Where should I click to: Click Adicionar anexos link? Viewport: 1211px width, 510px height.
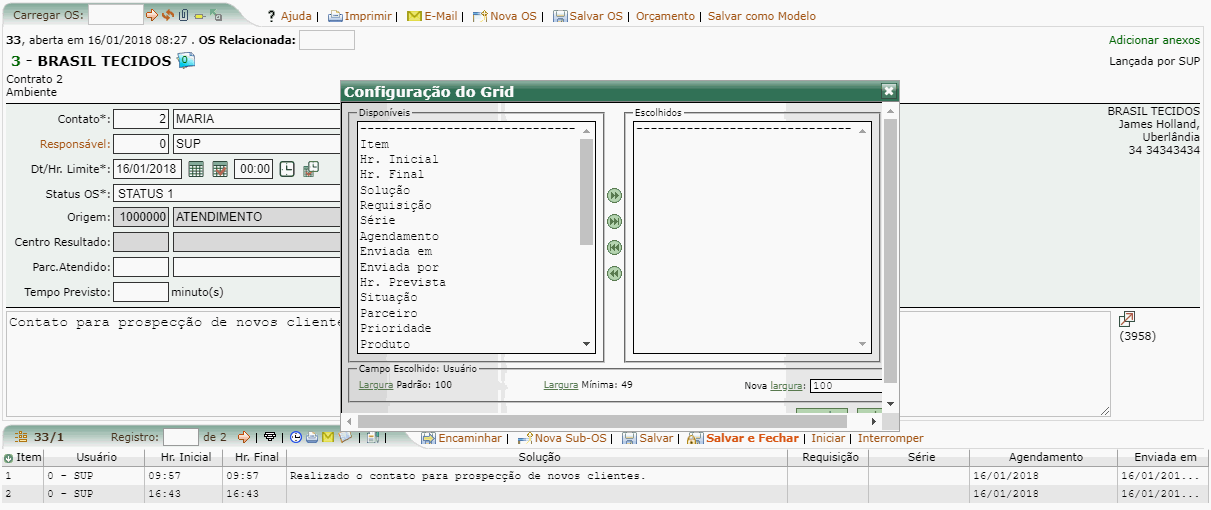(1154, 40)
